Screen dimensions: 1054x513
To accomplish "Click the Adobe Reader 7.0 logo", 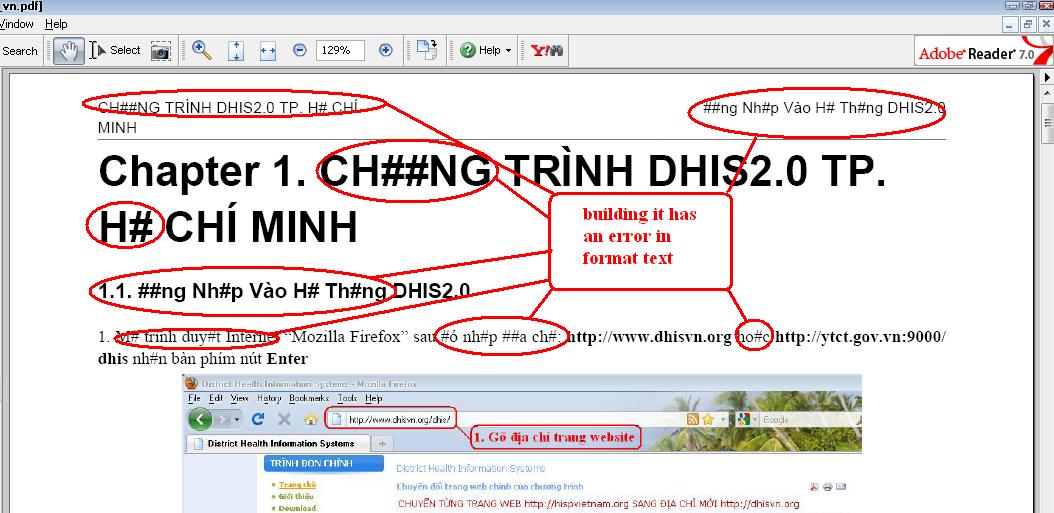I will (983, 52).
